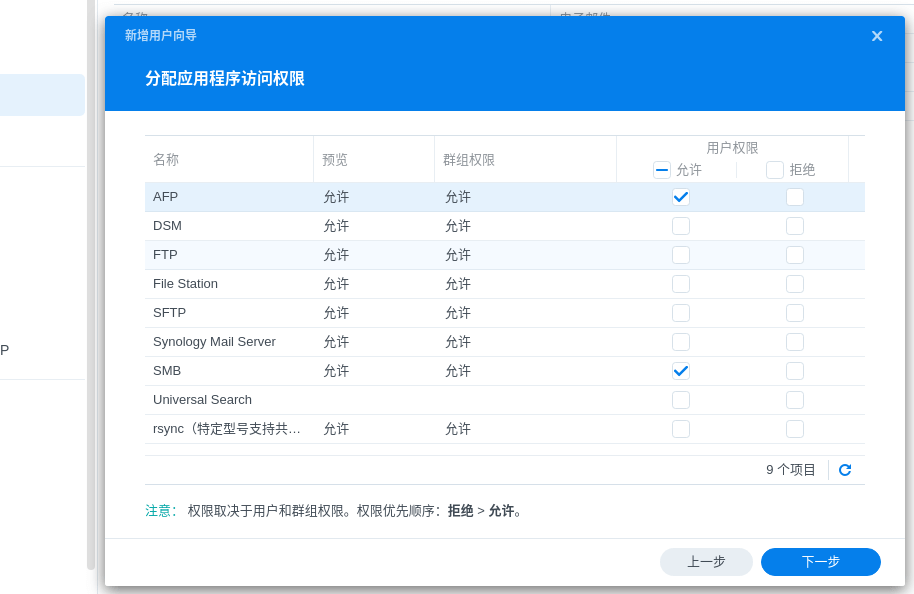Enable Allow permission for DSM

(681, 226)
